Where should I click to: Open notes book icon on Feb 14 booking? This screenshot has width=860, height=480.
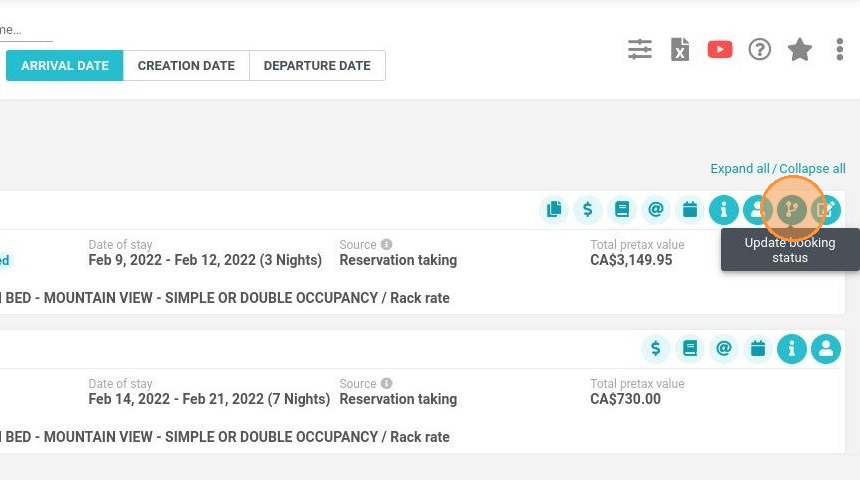click(690, 349)
